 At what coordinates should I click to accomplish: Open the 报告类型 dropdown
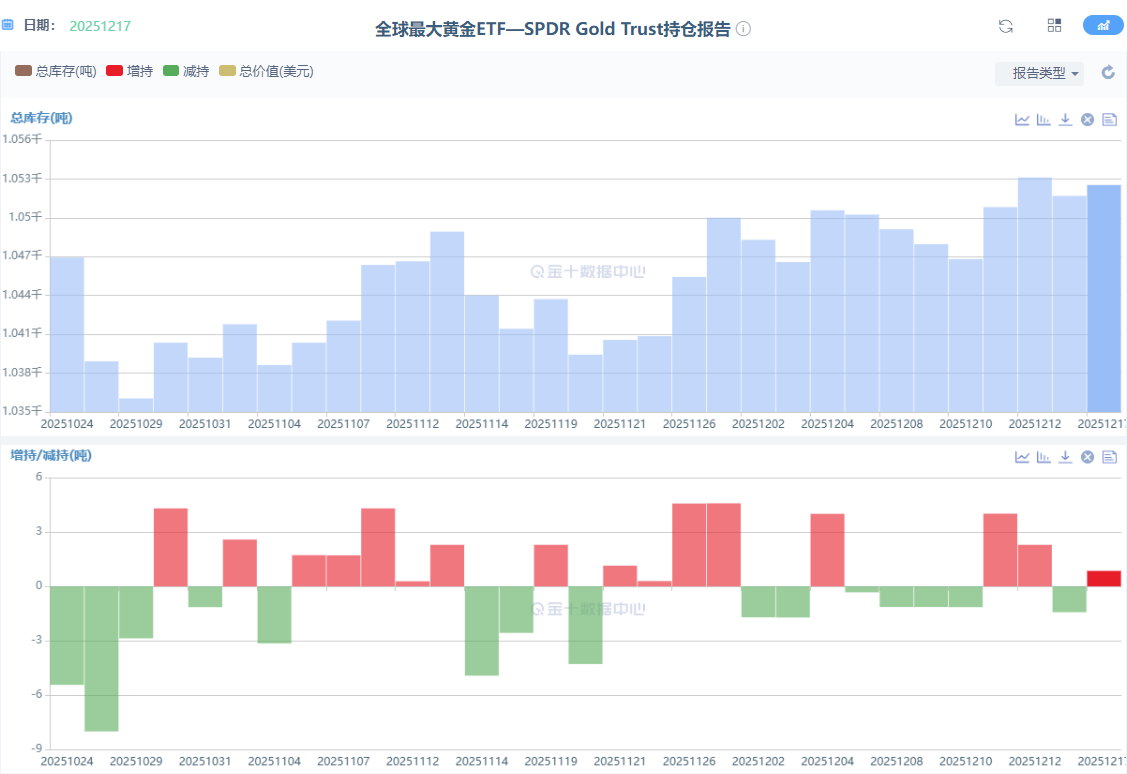pos(1040,73)
